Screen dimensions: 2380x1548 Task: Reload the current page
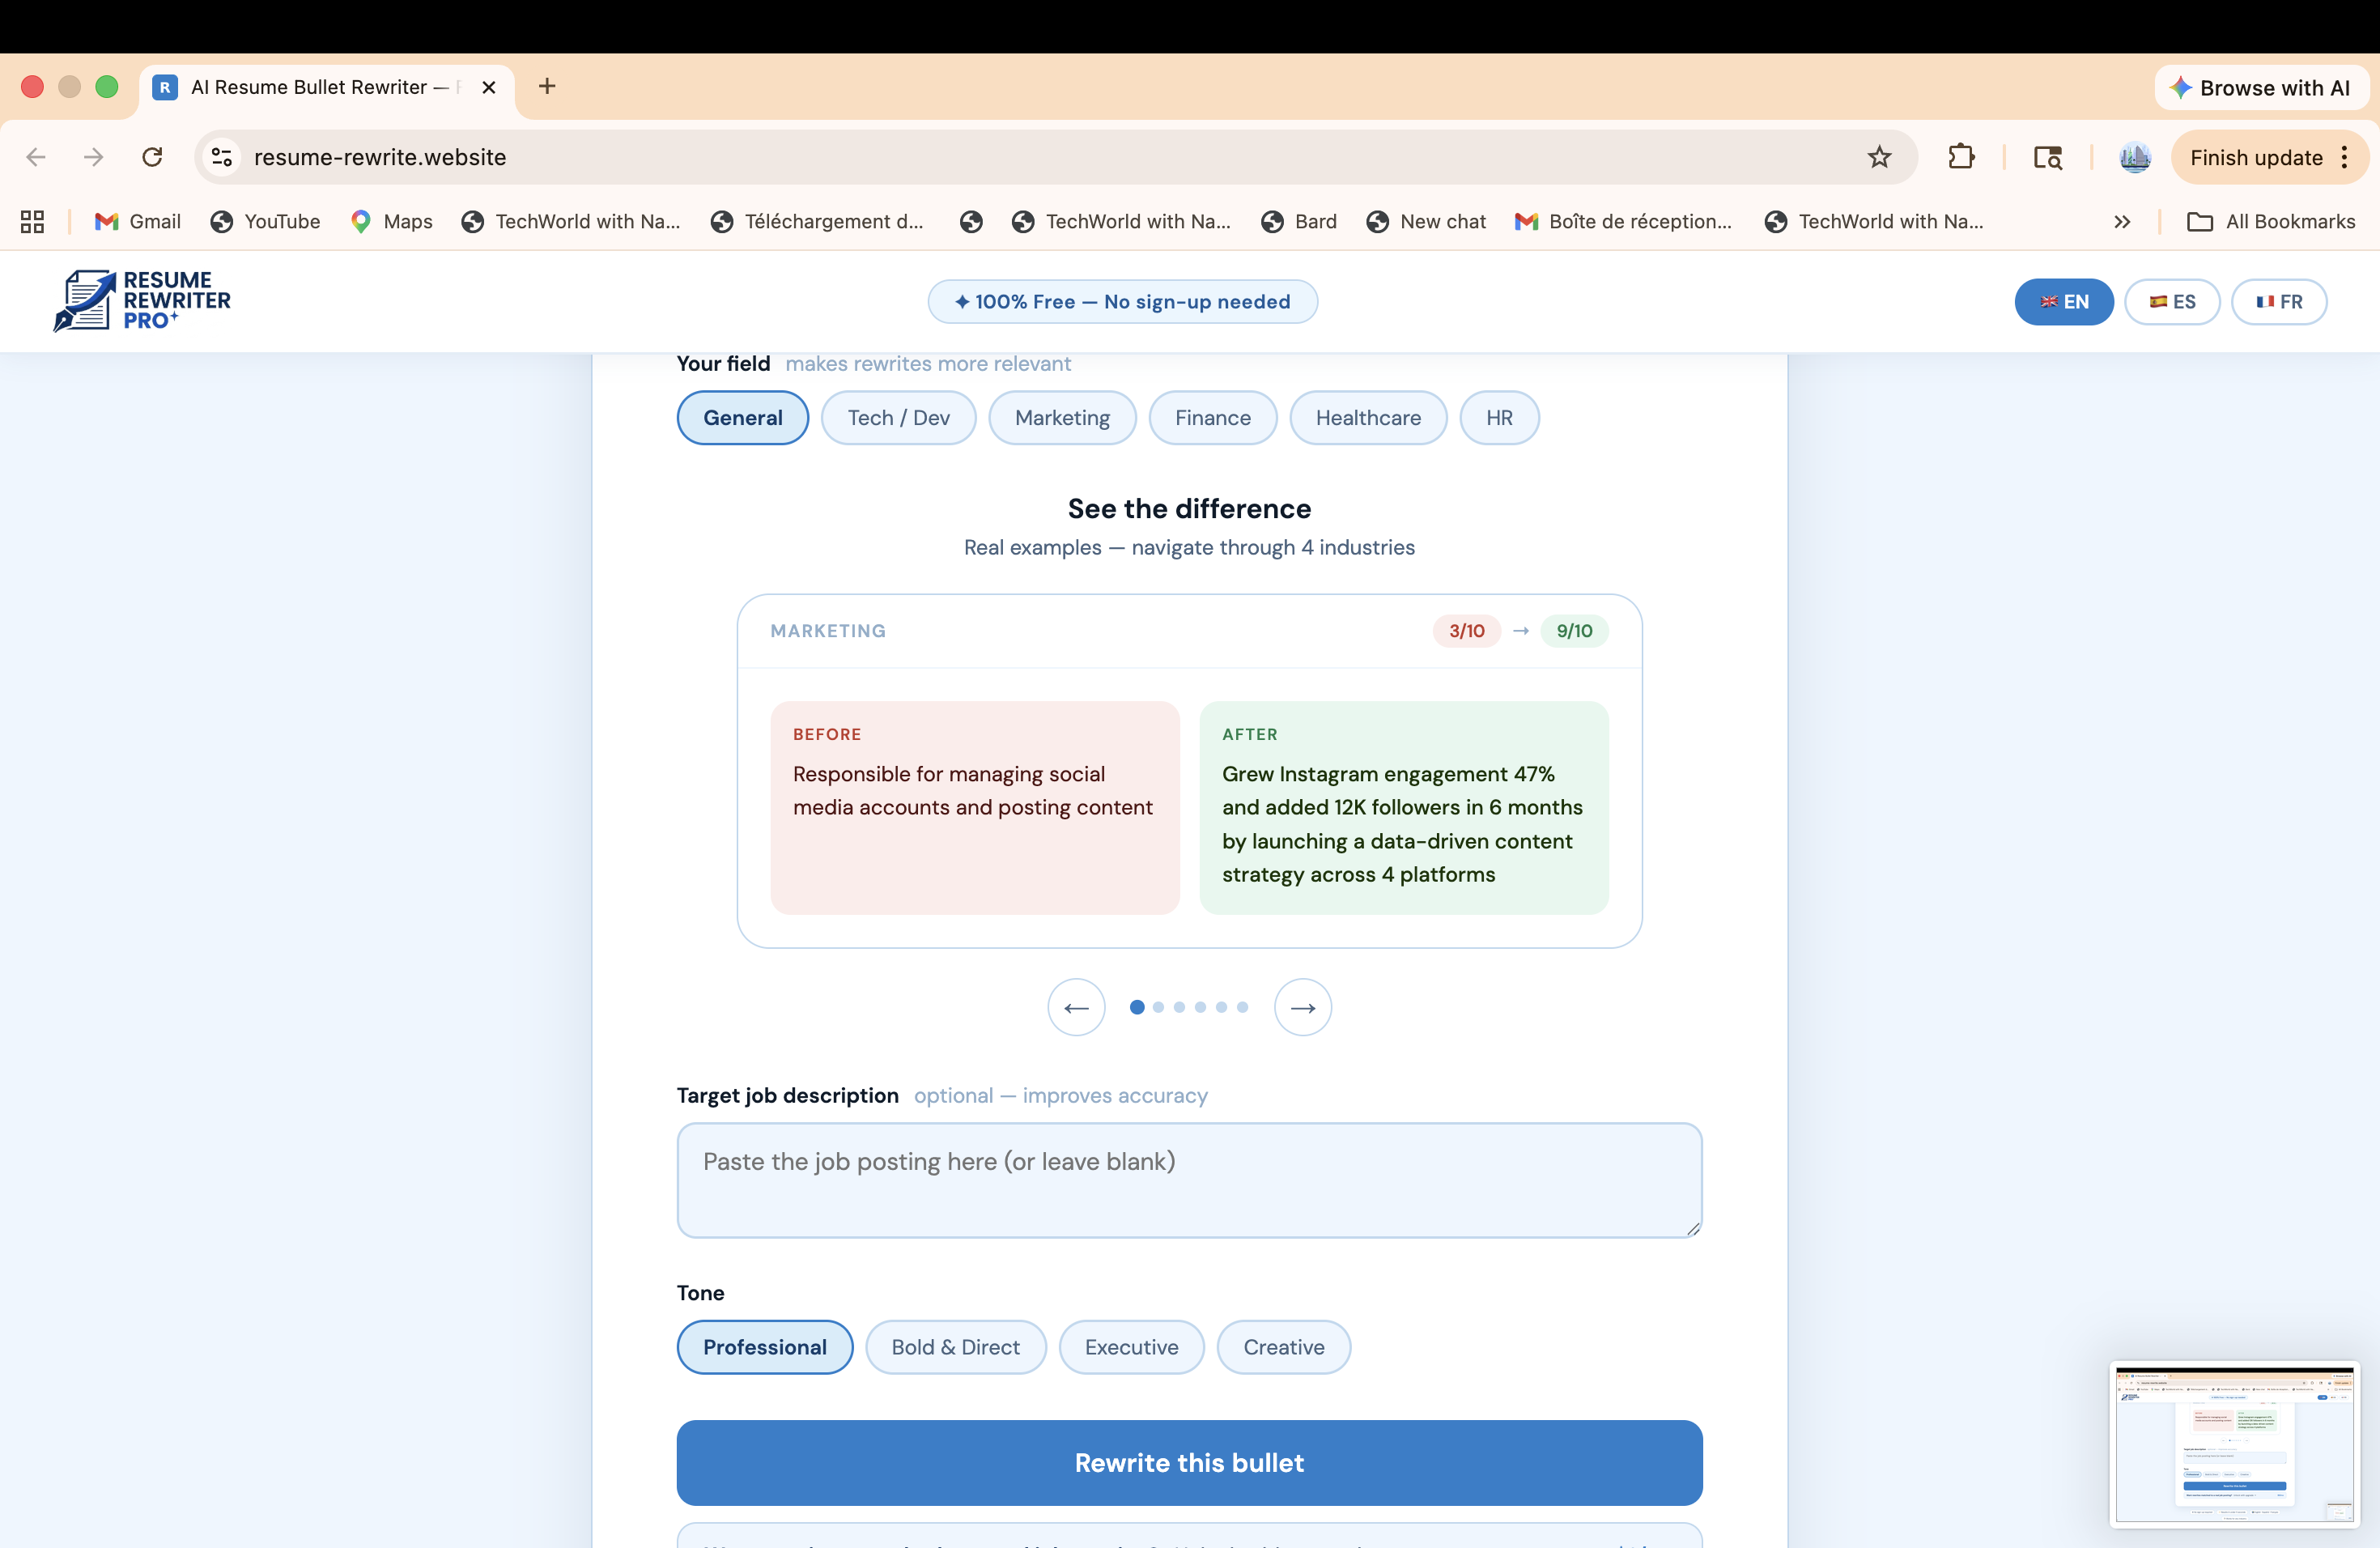152,157
